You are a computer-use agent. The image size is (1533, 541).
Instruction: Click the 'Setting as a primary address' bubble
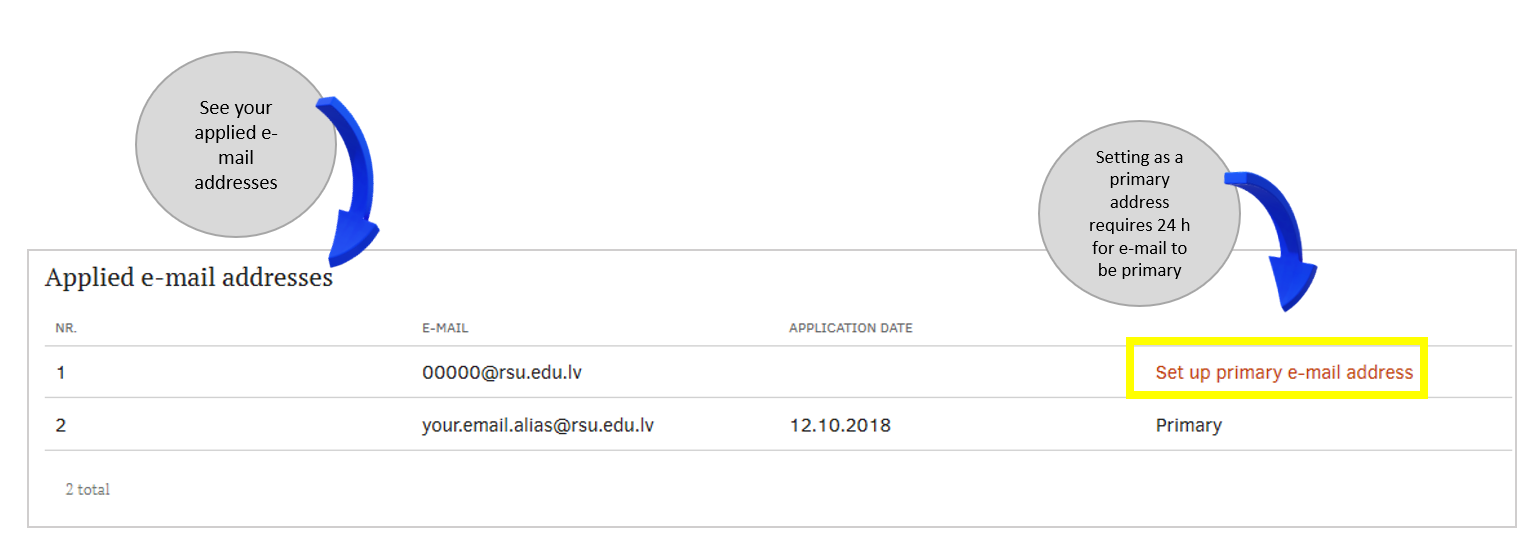point(1139,213)
